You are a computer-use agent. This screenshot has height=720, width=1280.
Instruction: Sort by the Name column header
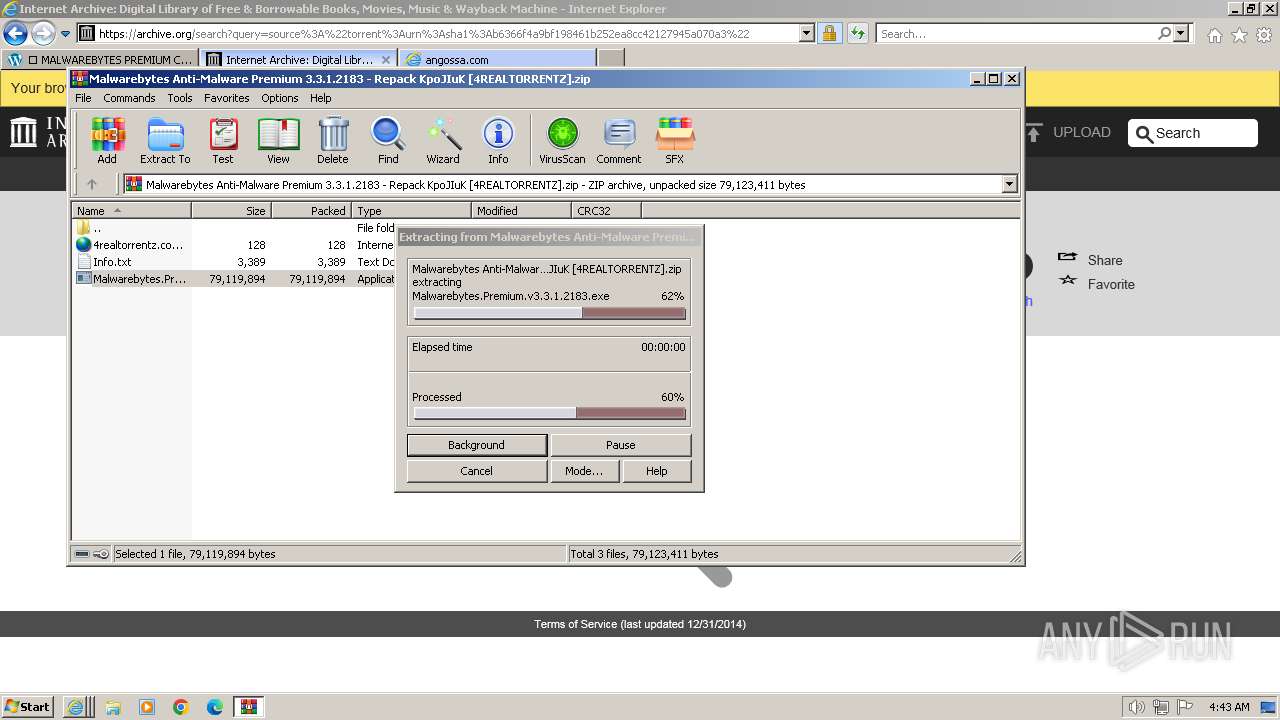[131, 211]
